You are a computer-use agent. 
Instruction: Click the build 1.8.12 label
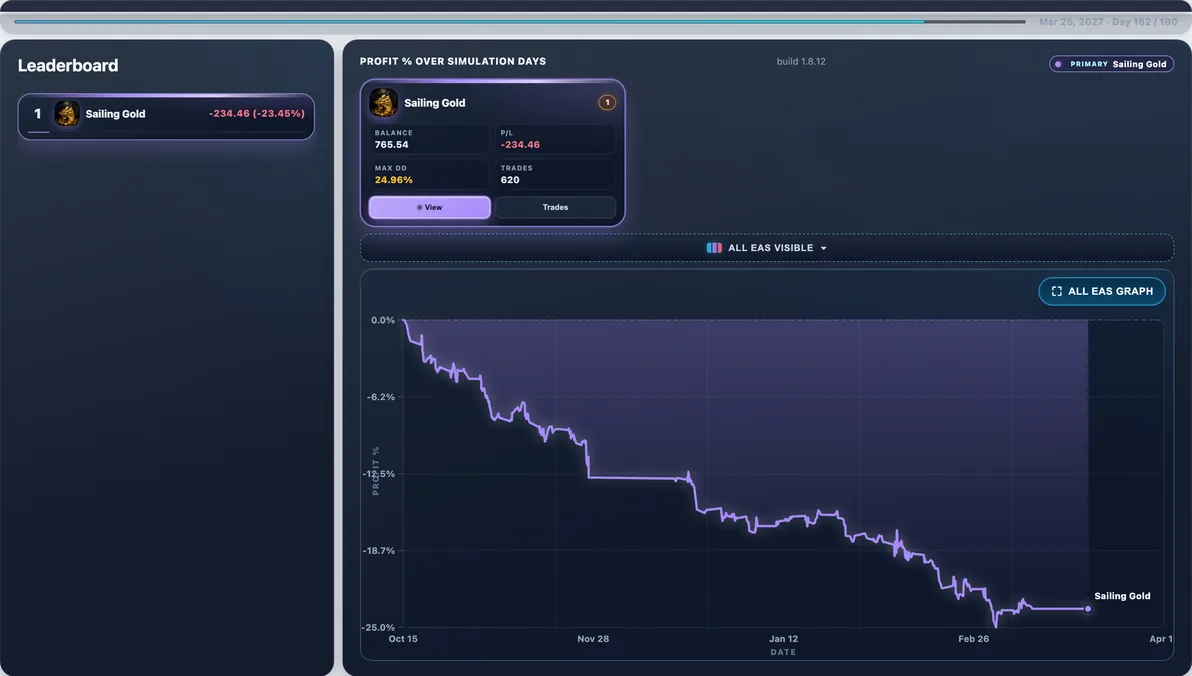[x=800, y=62]
